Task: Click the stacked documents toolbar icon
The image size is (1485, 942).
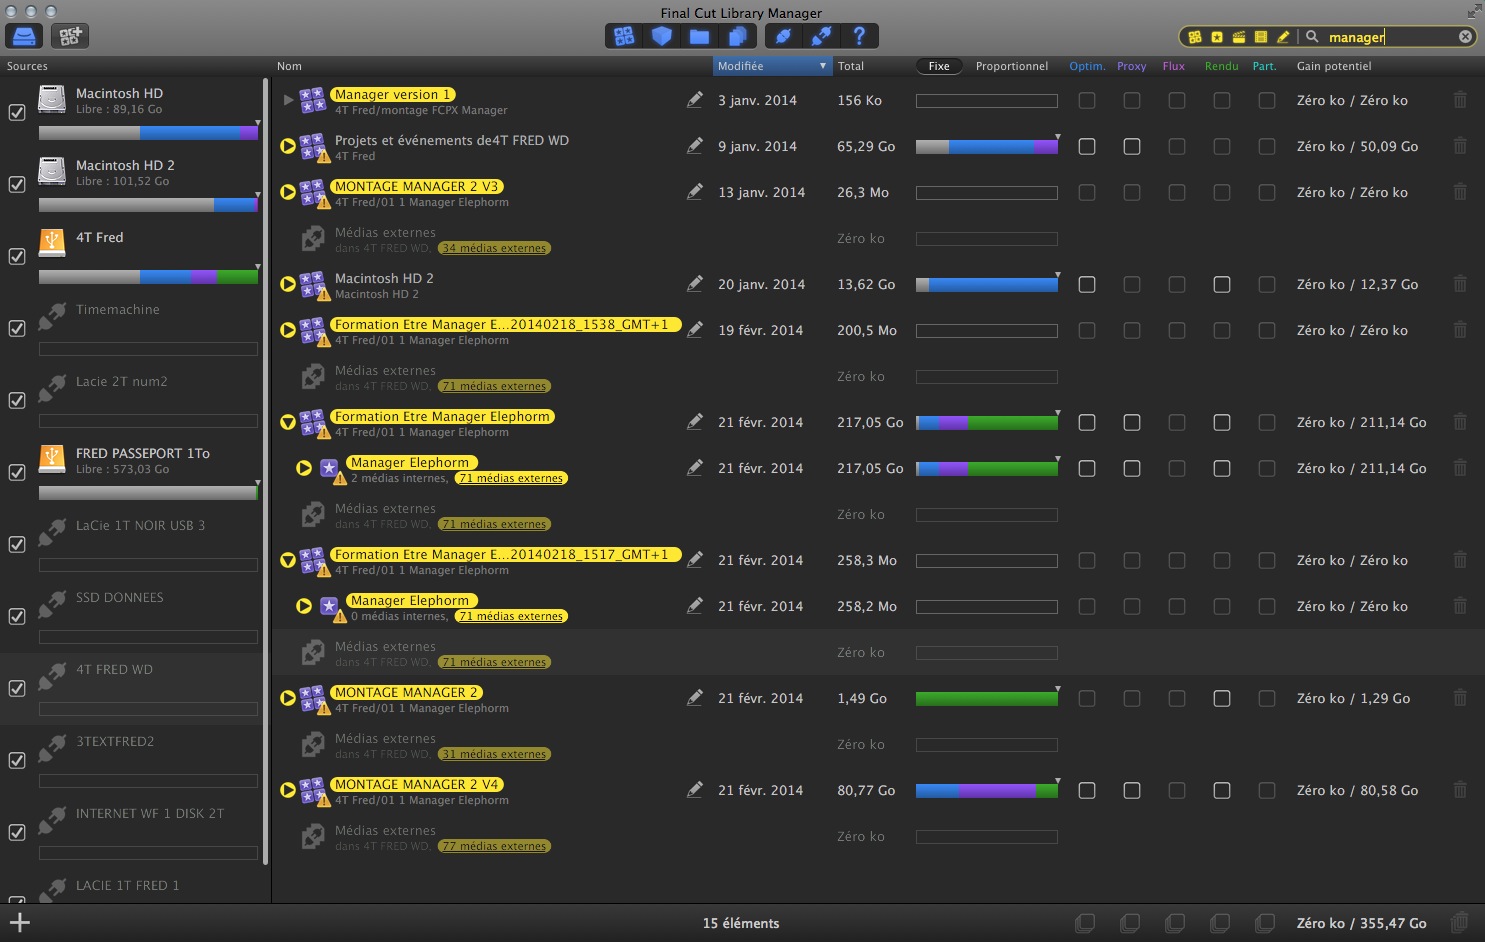Action: (x=737, y=36)
